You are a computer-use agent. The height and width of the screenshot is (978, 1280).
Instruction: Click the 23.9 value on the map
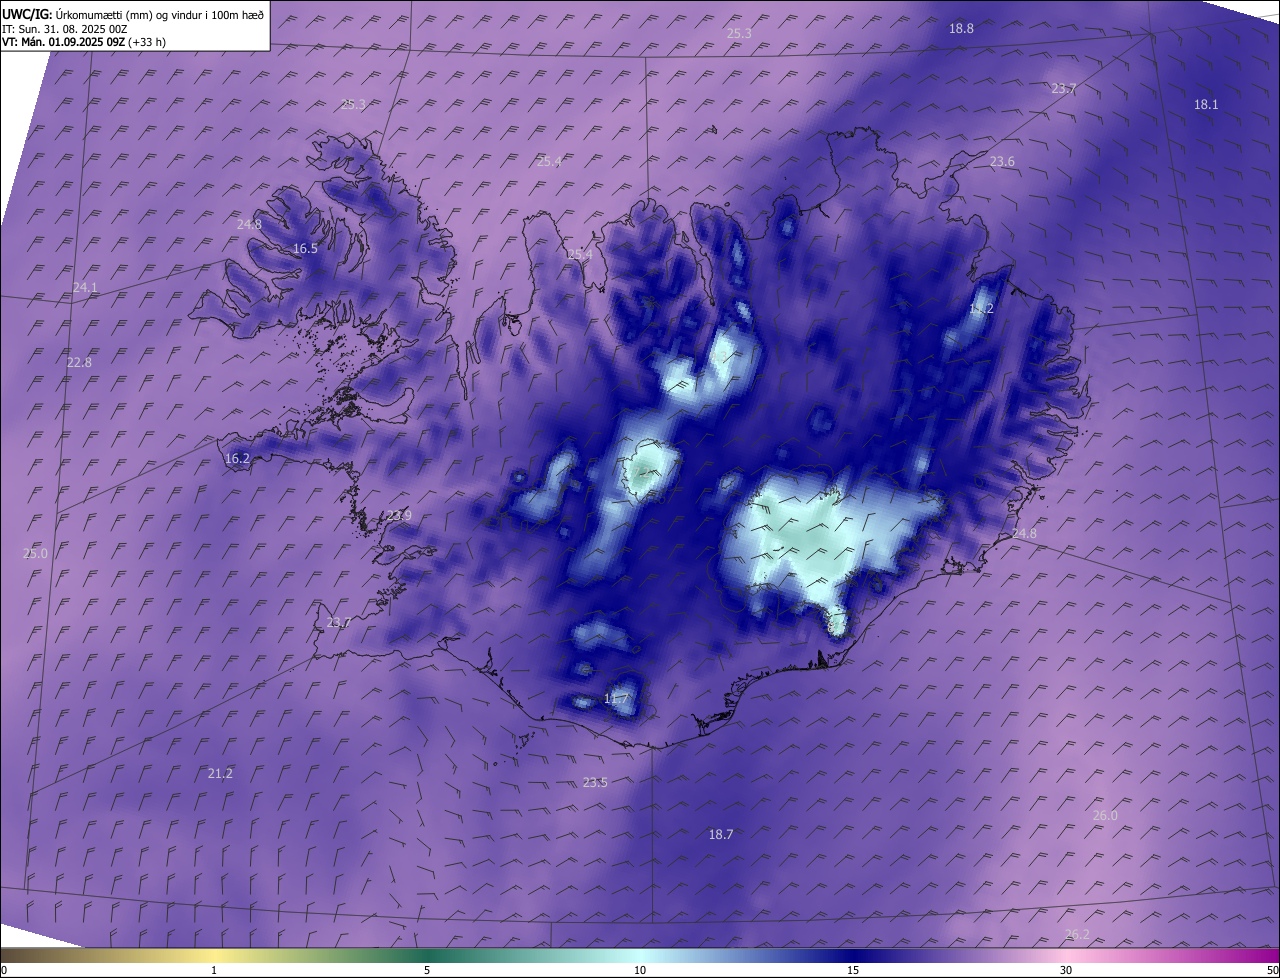[x=399, y=515]
